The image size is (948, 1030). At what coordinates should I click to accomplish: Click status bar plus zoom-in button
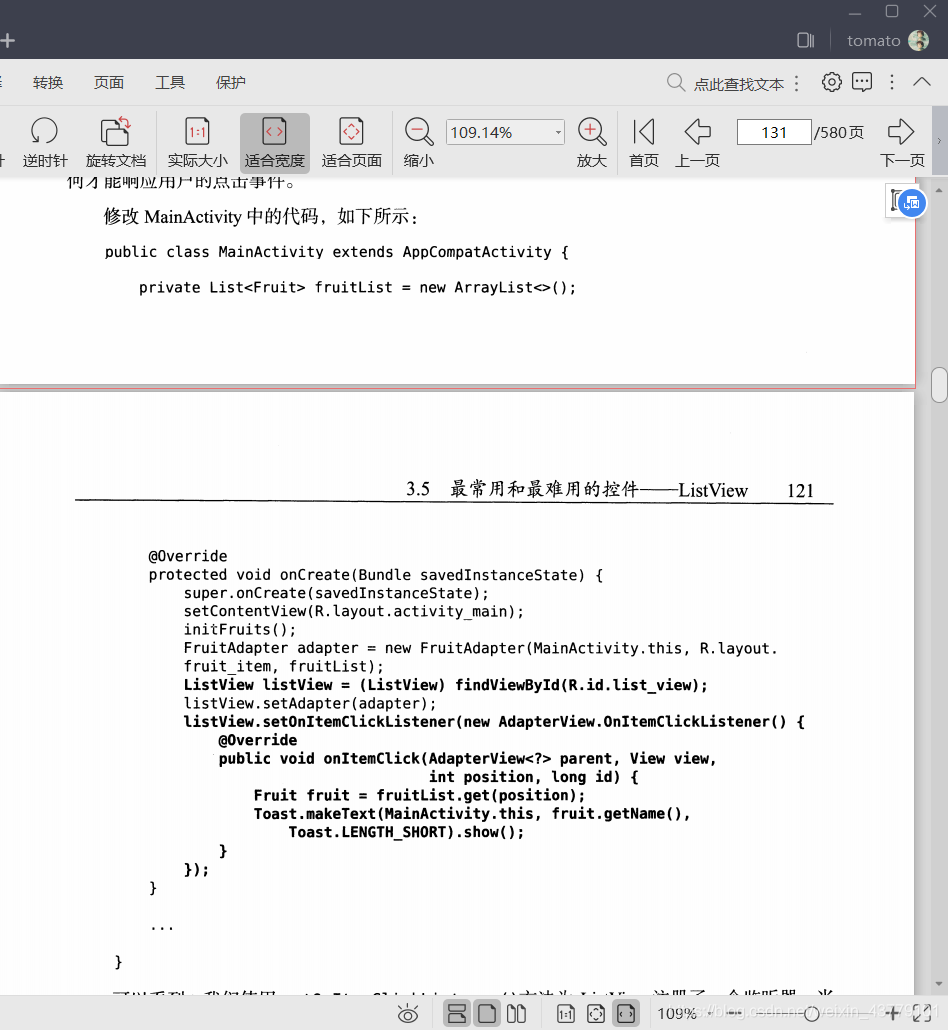(892, 1013)
